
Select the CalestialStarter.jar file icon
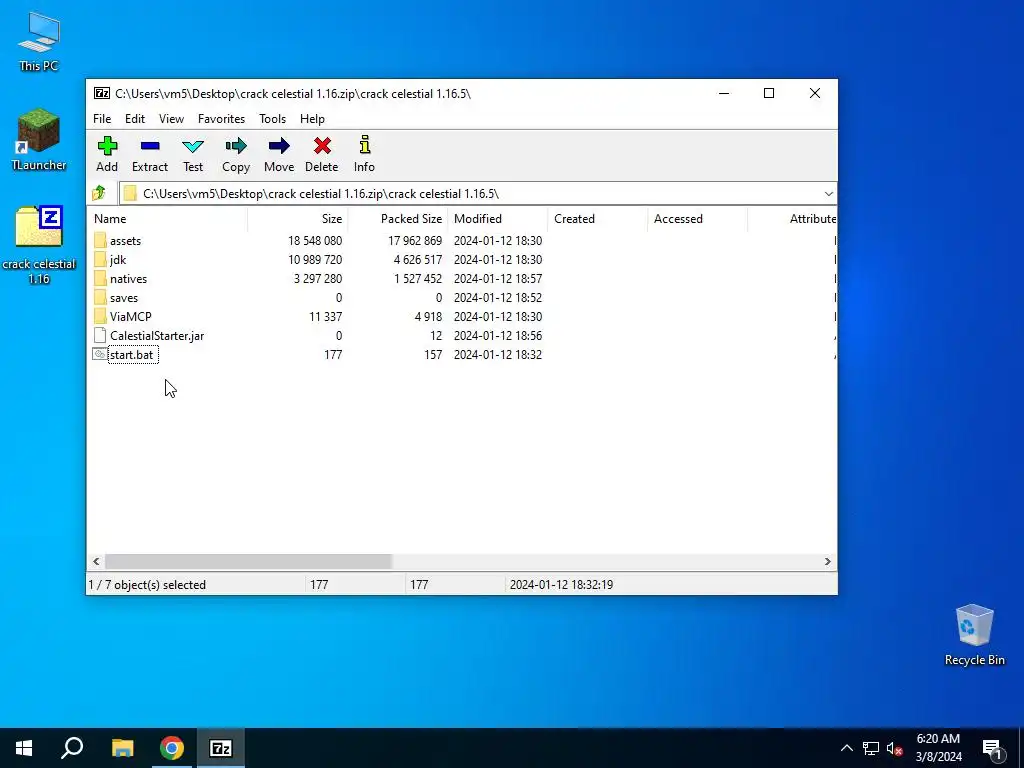100,335
